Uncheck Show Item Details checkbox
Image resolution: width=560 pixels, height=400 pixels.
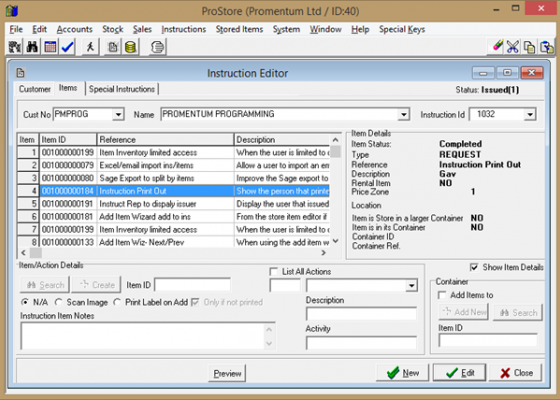474,267
